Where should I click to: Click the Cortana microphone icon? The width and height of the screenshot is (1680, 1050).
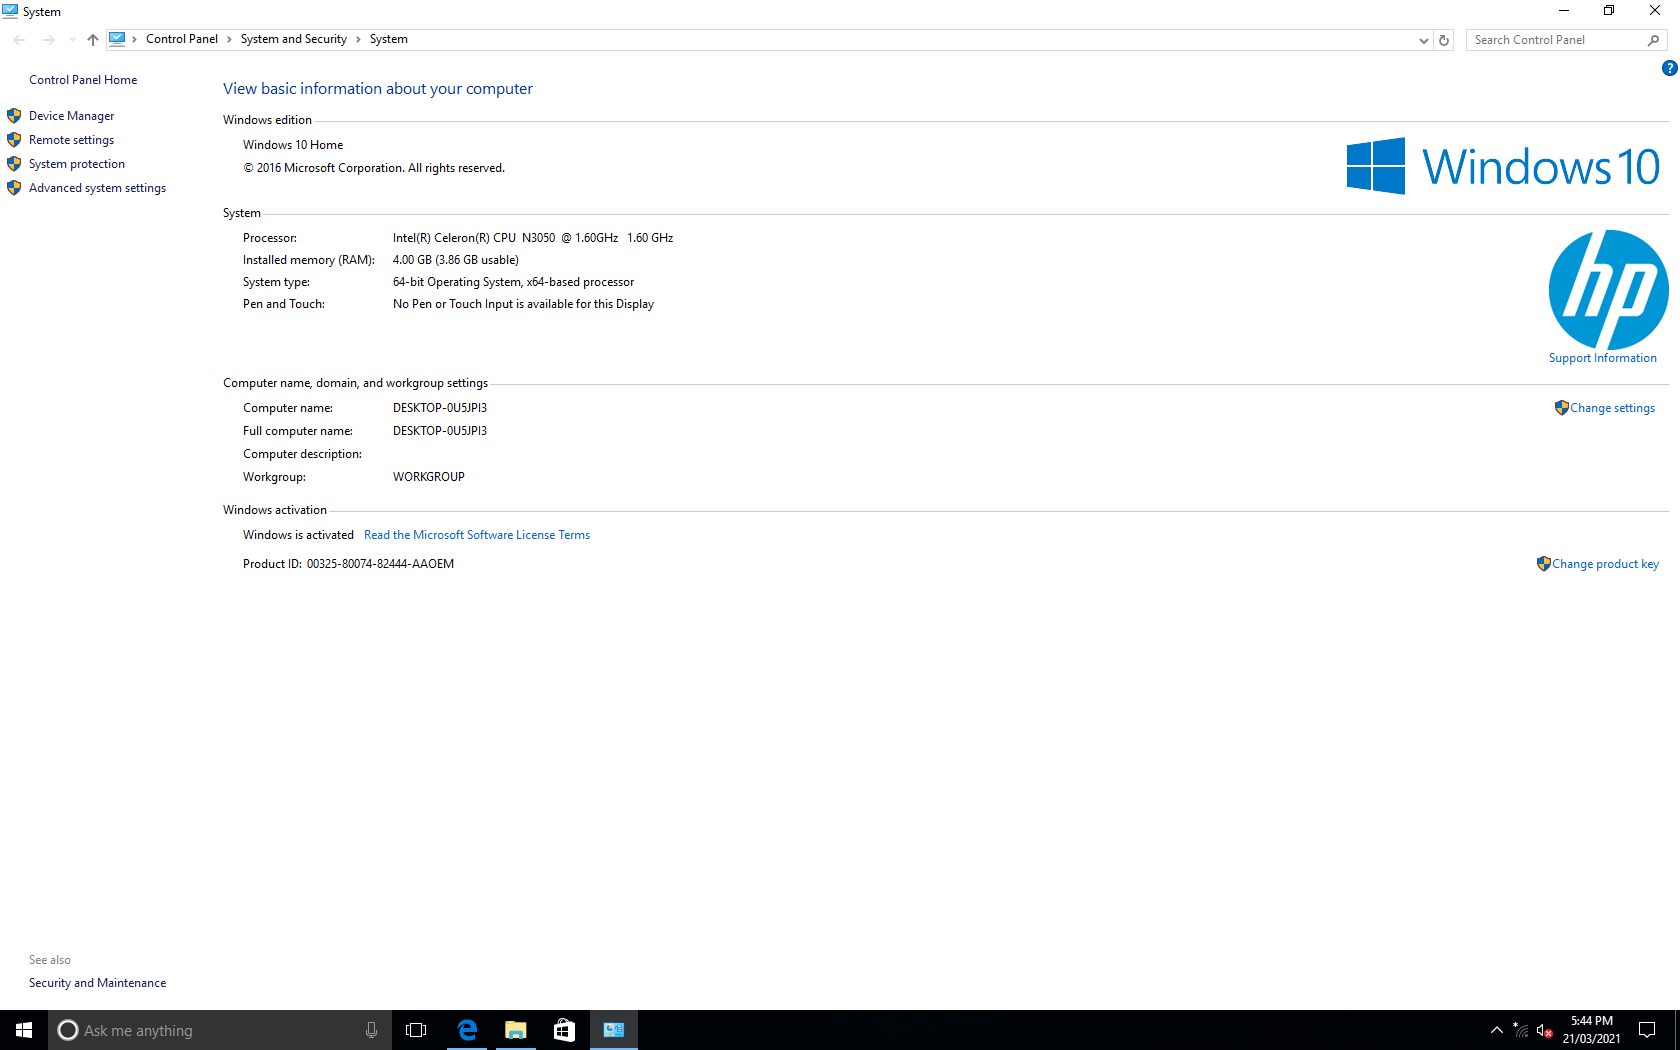click(x=370, y=1029)
